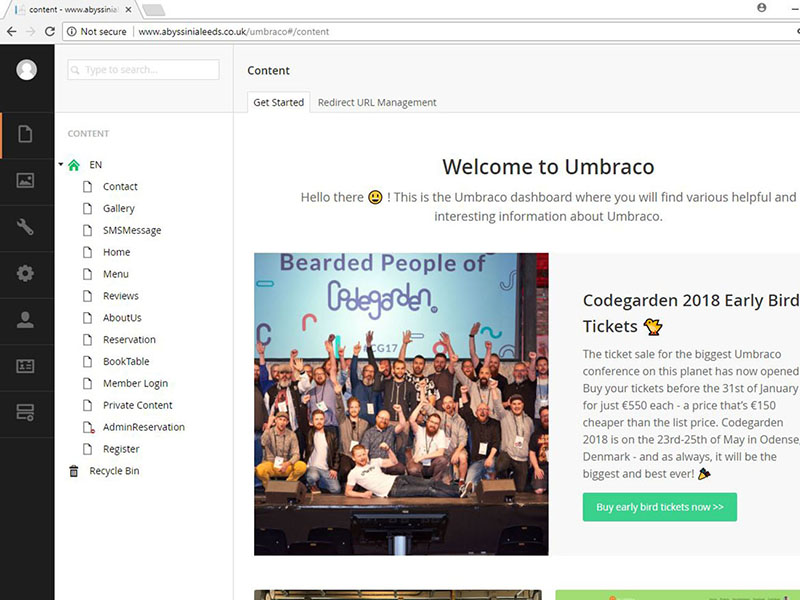
Task: Open the AboutUs page node
Action: point(122,318)
